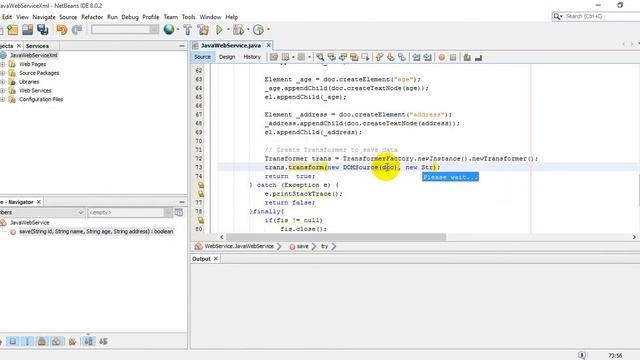Expand the Web Services tree node
Screen dimensions: 640x360
pos(3,91)
